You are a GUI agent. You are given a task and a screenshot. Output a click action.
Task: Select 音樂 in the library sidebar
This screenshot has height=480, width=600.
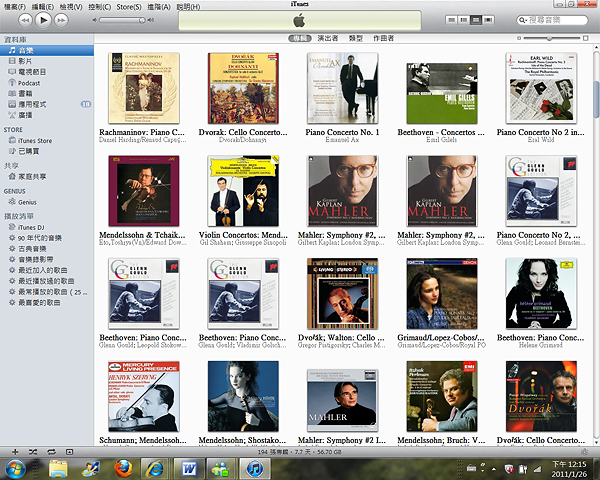coord(47,50)
